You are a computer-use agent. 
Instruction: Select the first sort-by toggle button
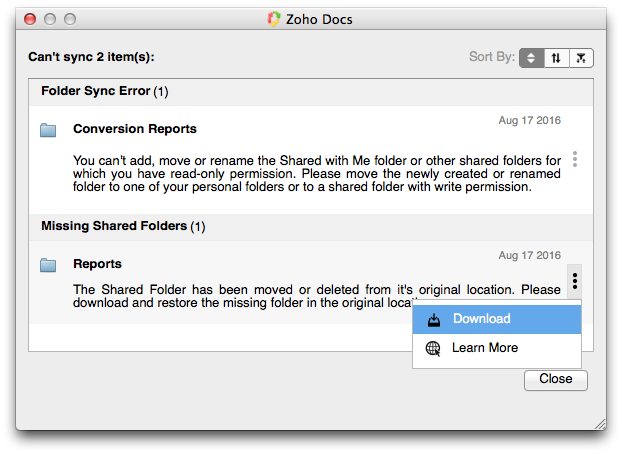[x=532, y=57]
